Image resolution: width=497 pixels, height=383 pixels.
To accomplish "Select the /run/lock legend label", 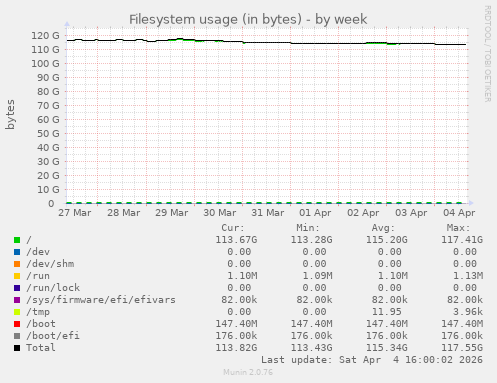I will (53, 288).
